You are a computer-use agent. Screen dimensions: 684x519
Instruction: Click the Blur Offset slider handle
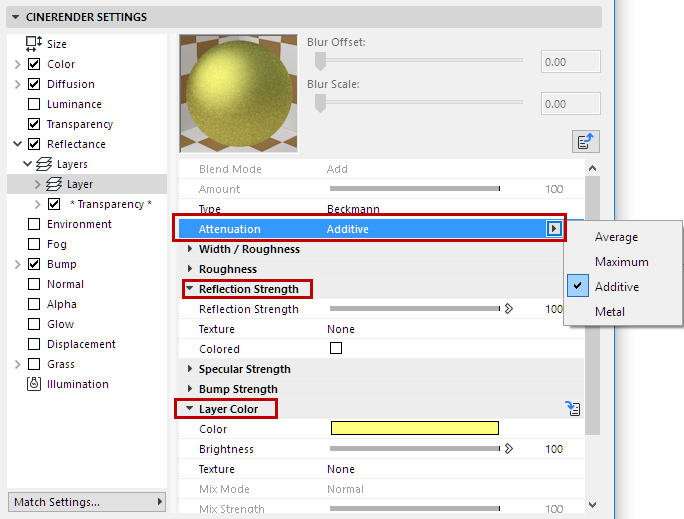coord(320,61)
